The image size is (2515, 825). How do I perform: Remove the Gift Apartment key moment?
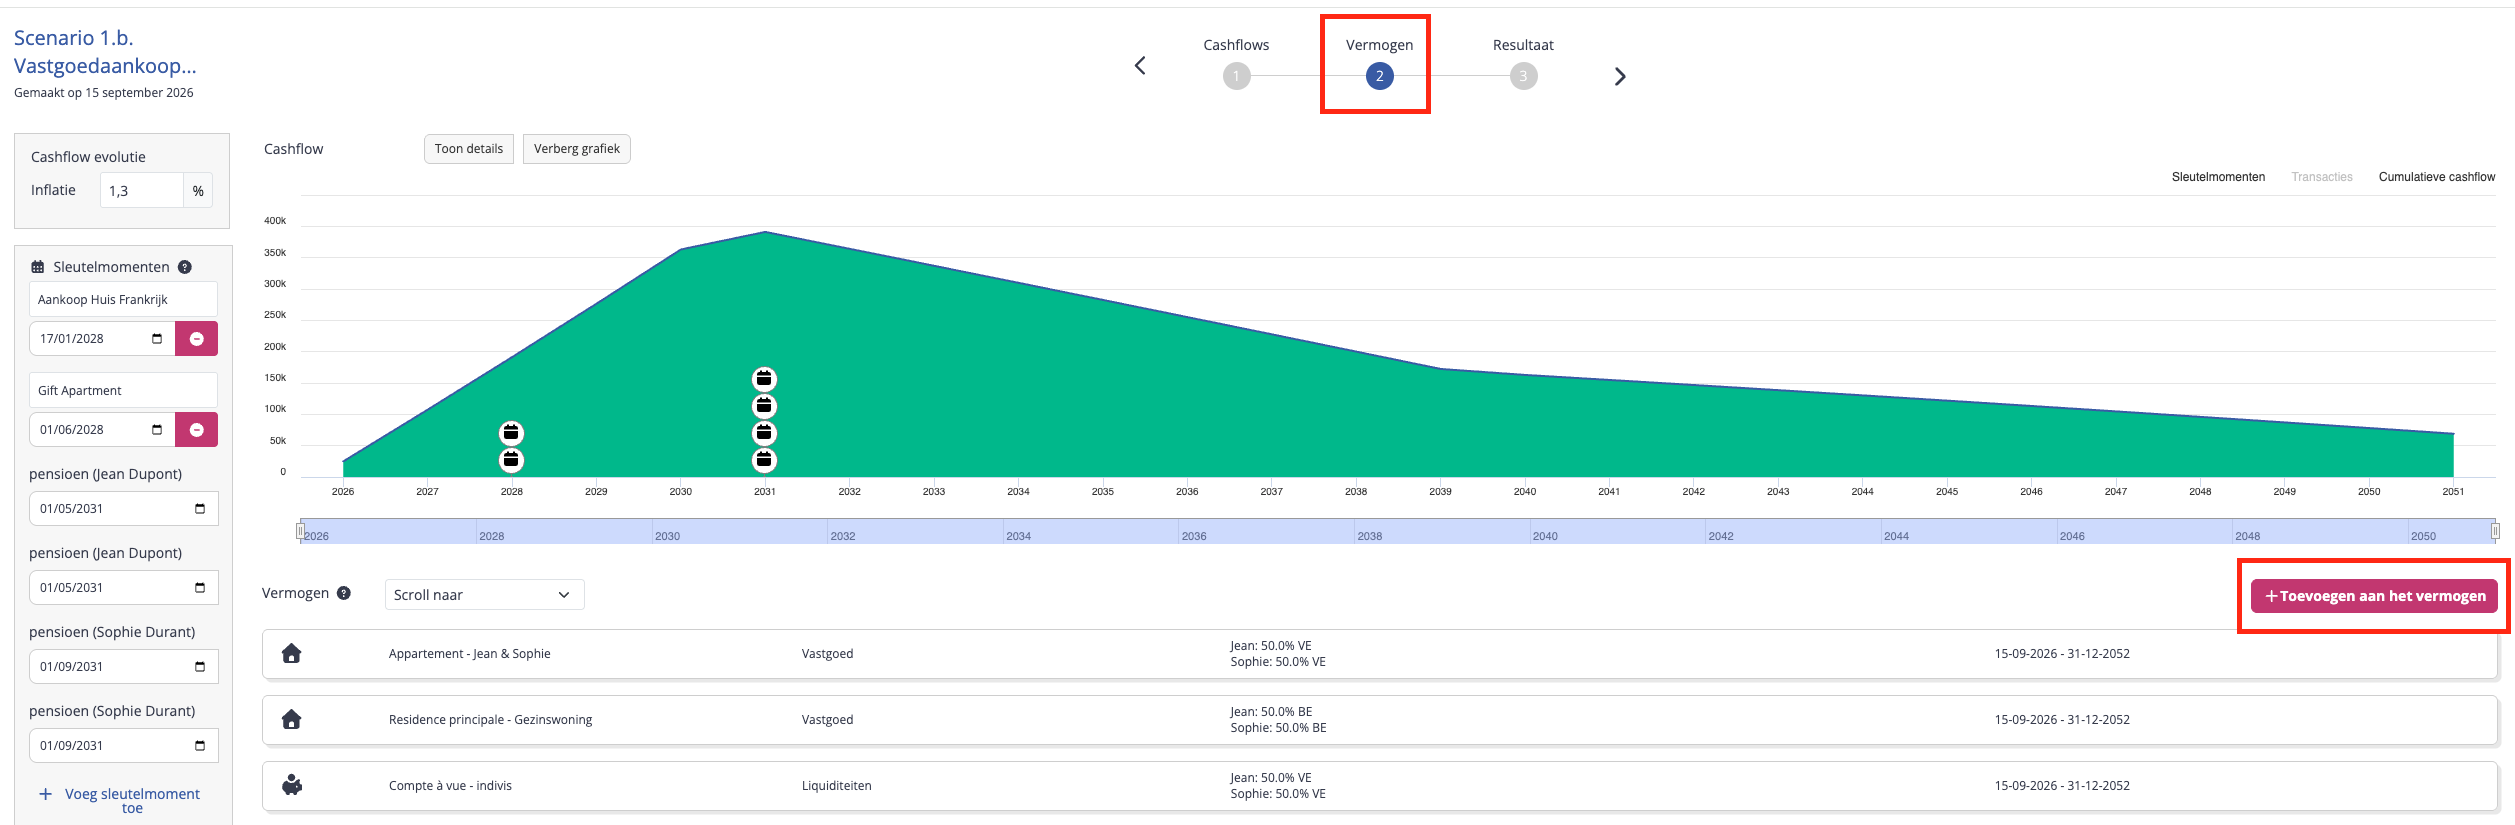[196, 430]
